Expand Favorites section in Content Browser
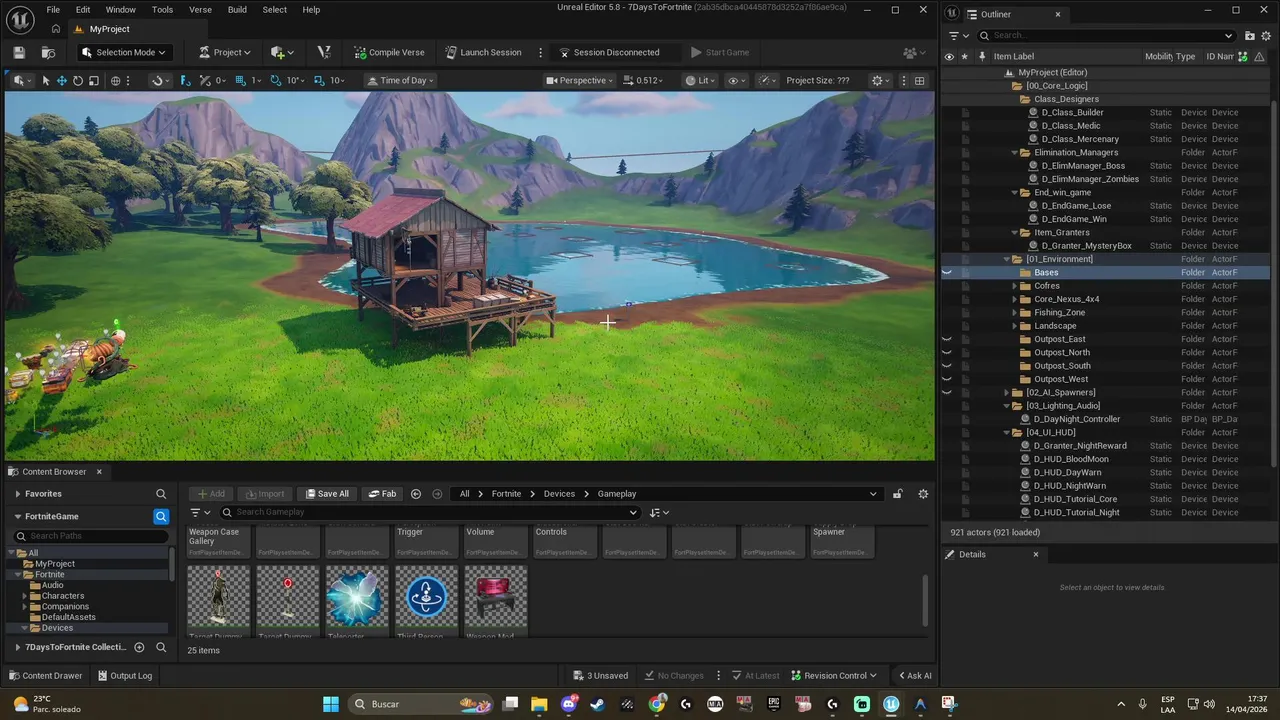The image size is (1280, 720). pyautogui.click(x=17, y=494)
